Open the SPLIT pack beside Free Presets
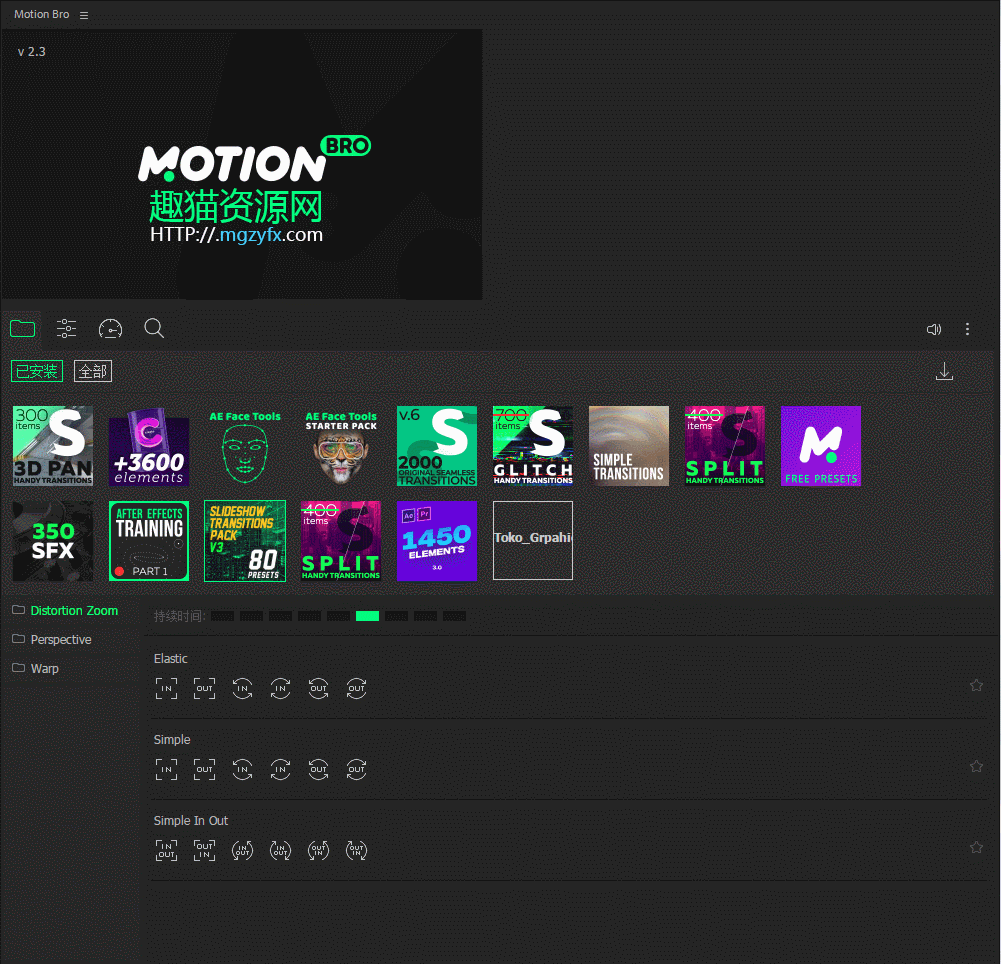The height and width of the screenshot is (964, 1001). (725, 446)
